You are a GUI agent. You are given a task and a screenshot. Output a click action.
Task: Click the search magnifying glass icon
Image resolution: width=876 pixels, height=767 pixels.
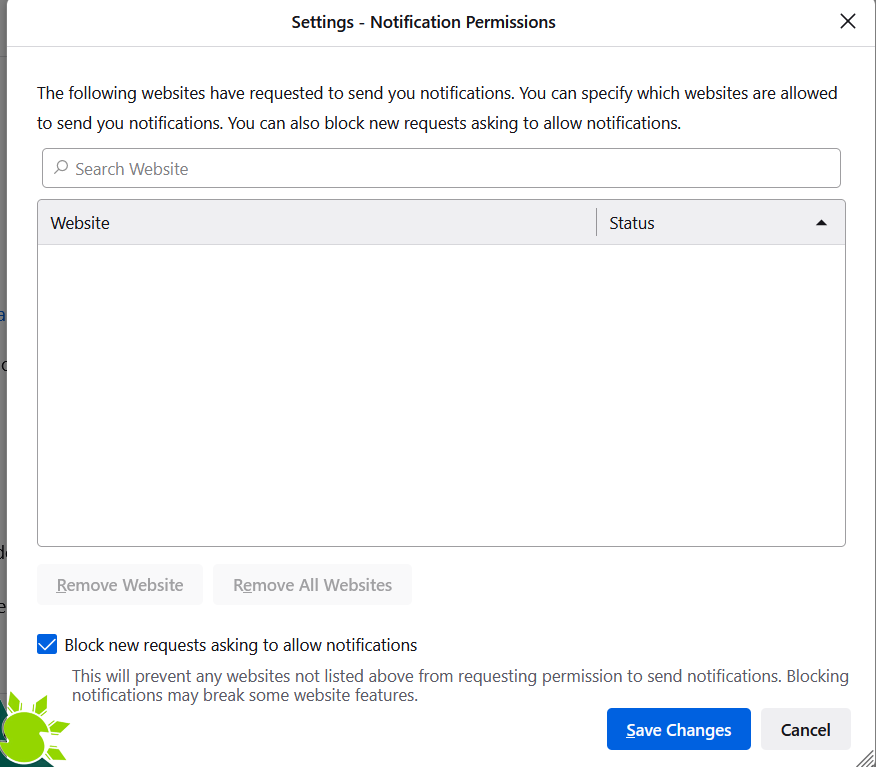pos(61,168)
